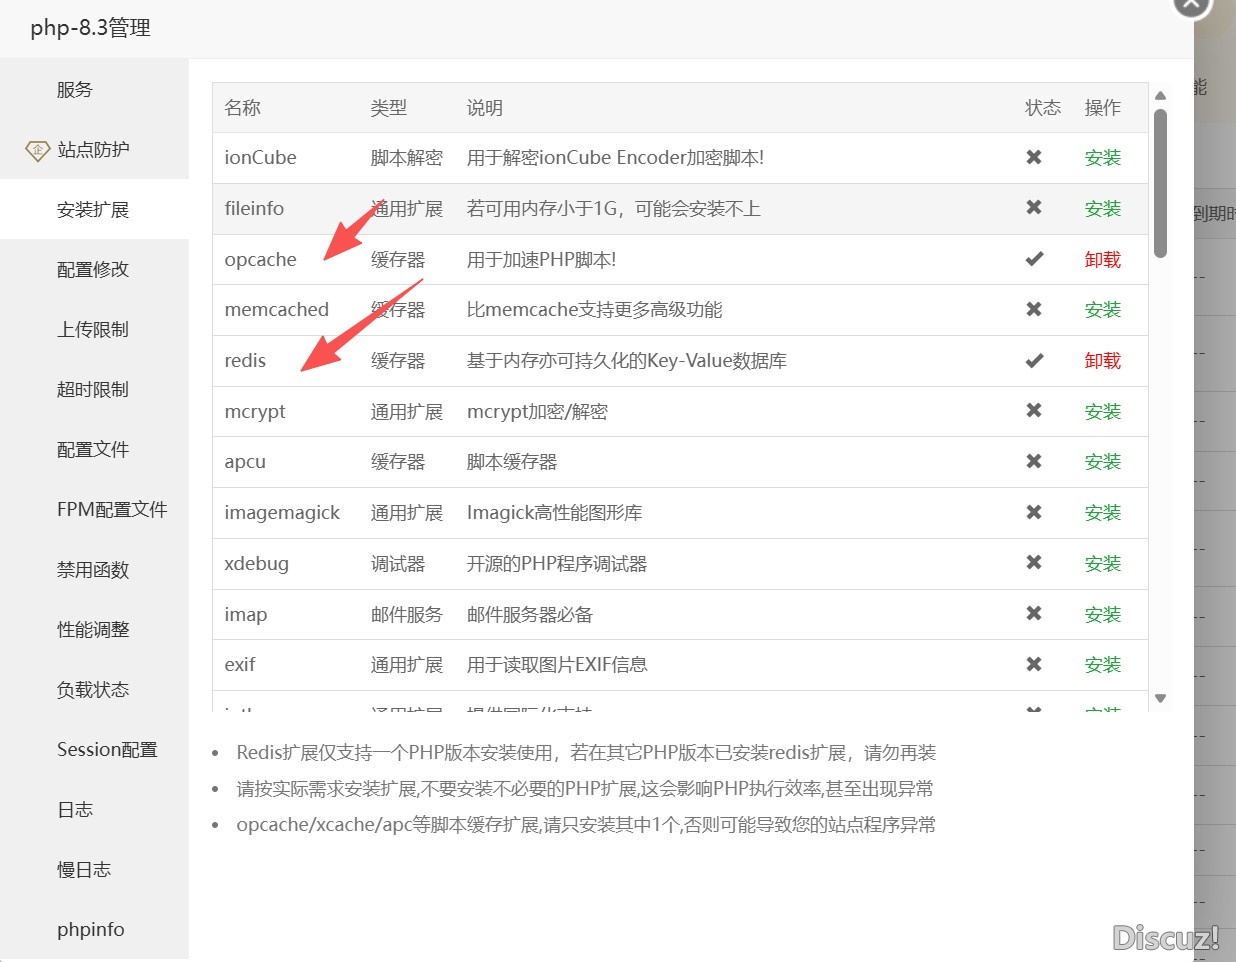Toggle memcached's install status mark

(1034, 310)
